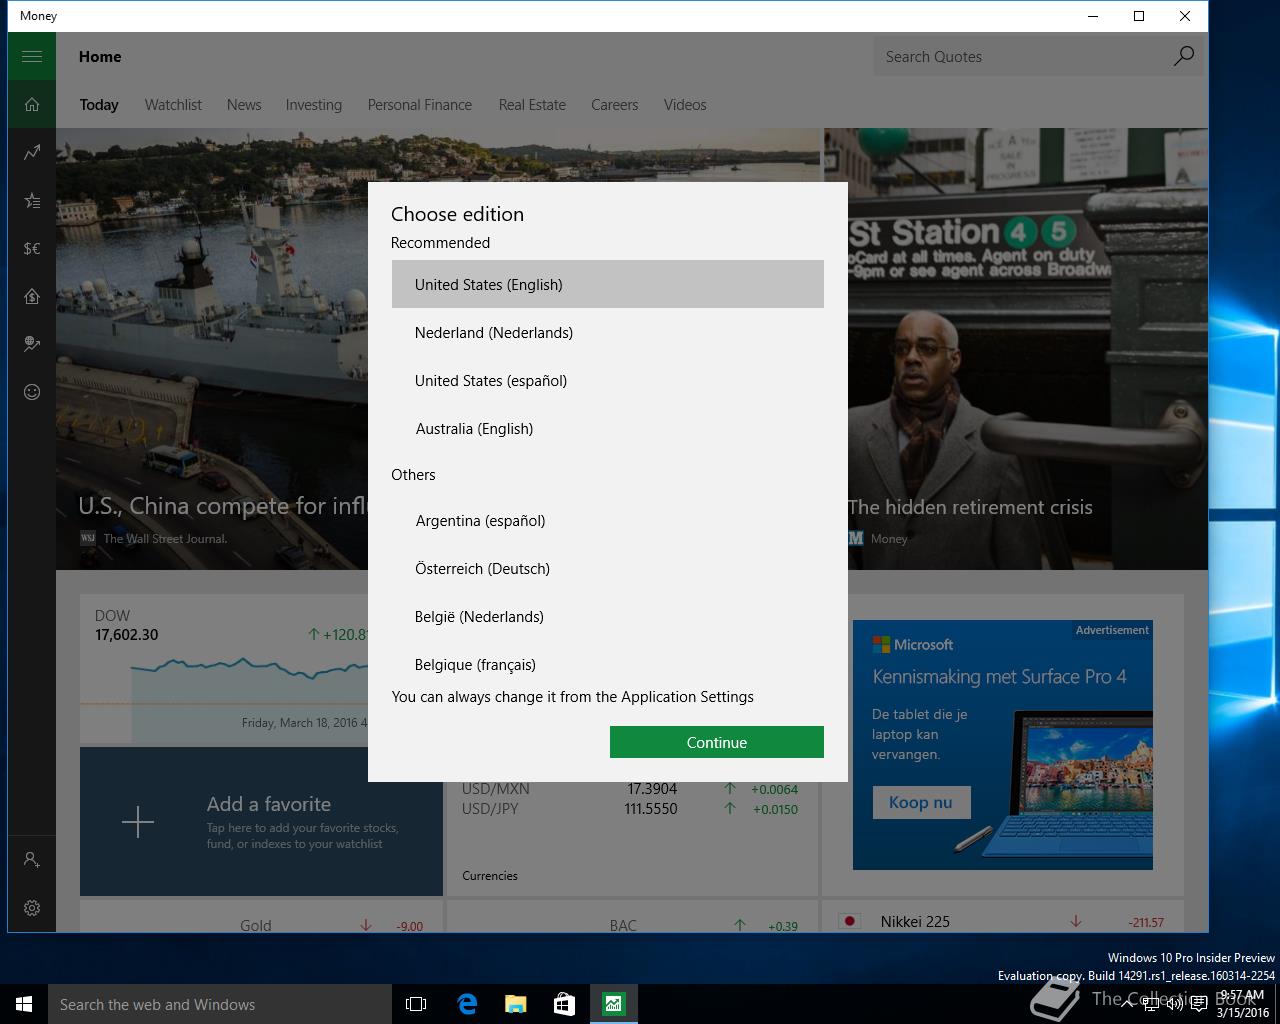Image resolution: width=1280 pixels, height=1024 pixels.
Task: Switch to the Today tab
Action: [99, 104]
